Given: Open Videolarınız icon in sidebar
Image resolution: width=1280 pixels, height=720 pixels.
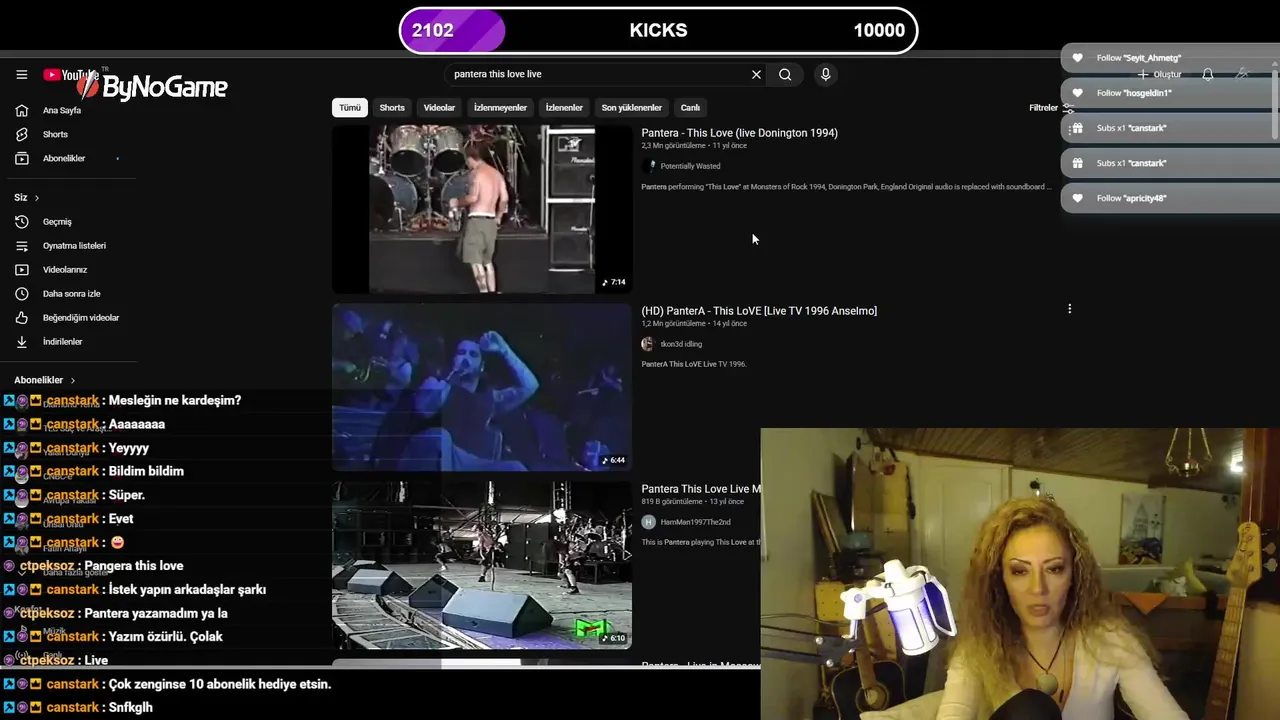Looking at the screenshot, I should 22,269.
